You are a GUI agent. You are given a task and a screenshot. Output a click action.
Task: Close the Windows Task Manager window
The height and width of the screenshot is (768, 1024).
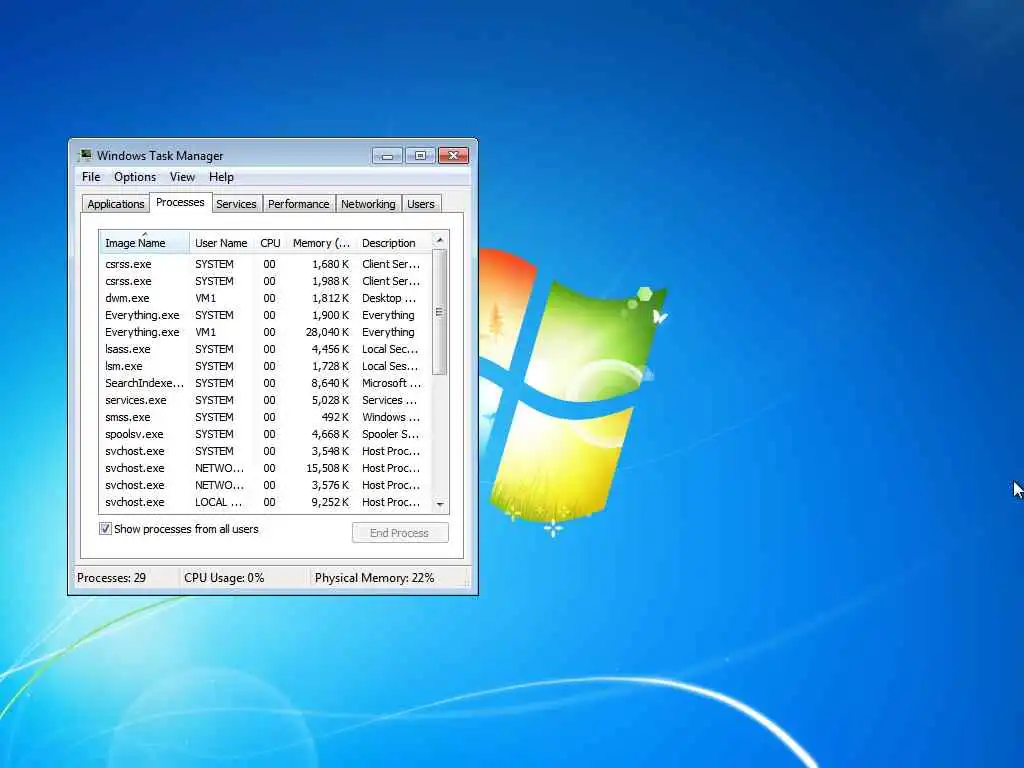click(453, 155)
